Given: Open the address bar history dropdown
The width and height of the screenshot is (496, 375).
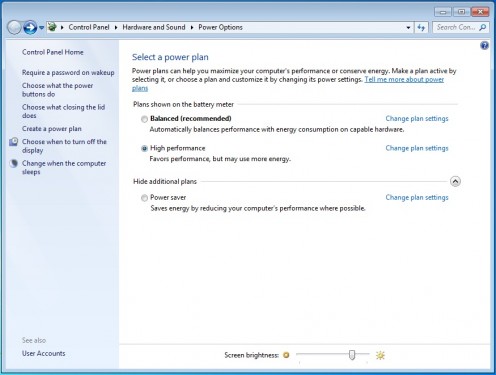Looking at the screenshot, I should (408, 28).
